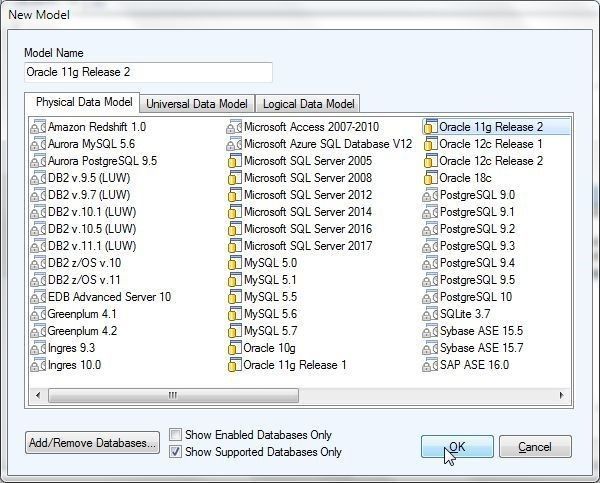The width and height of the screenshot is (600, 483).
Task: Click the Microsoft Access 2007-2010 icon
Action: (x=234, y=127)
